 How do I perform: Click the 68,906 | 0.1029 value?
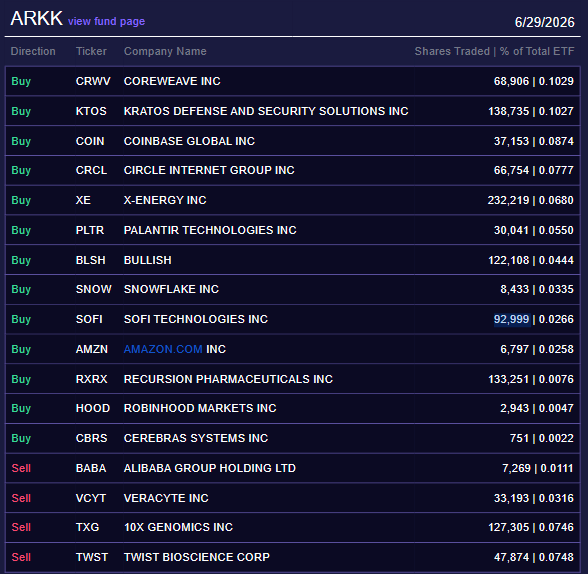click(x=534, y=81)
